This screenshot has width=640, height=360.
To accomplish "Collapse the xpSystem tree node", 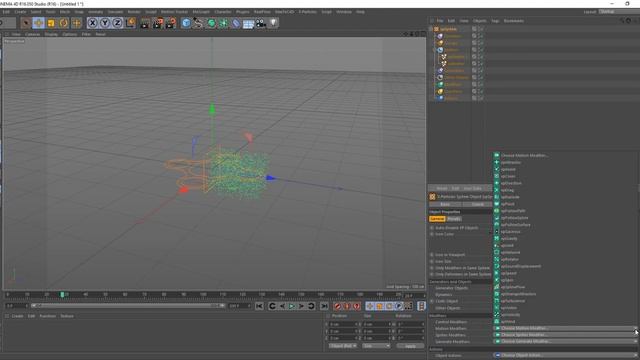I will tap(431, 29).
